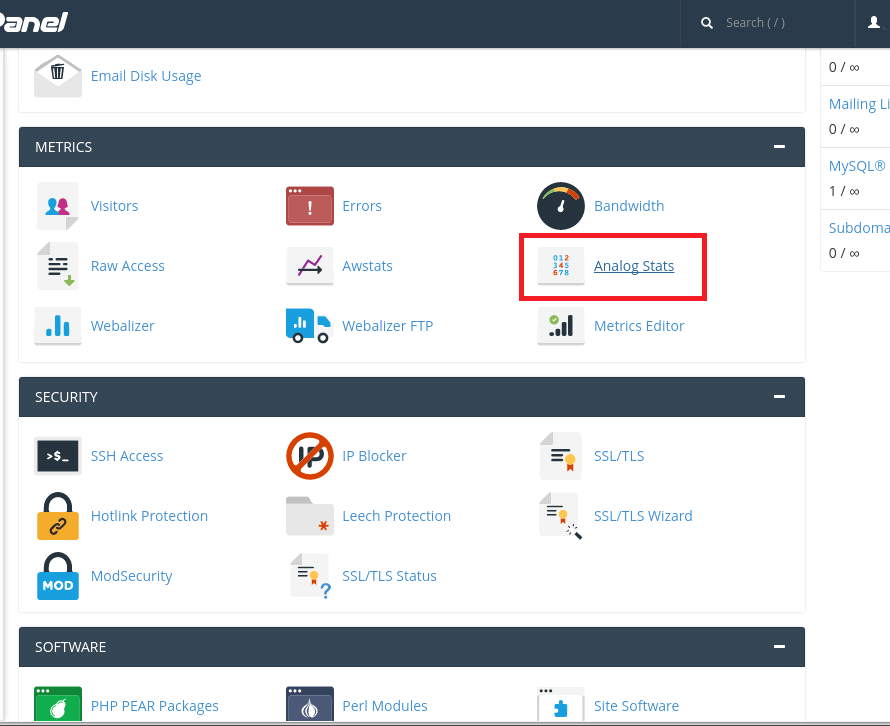
Task: Open the Analog Stats link
Action: pos(634,266)
